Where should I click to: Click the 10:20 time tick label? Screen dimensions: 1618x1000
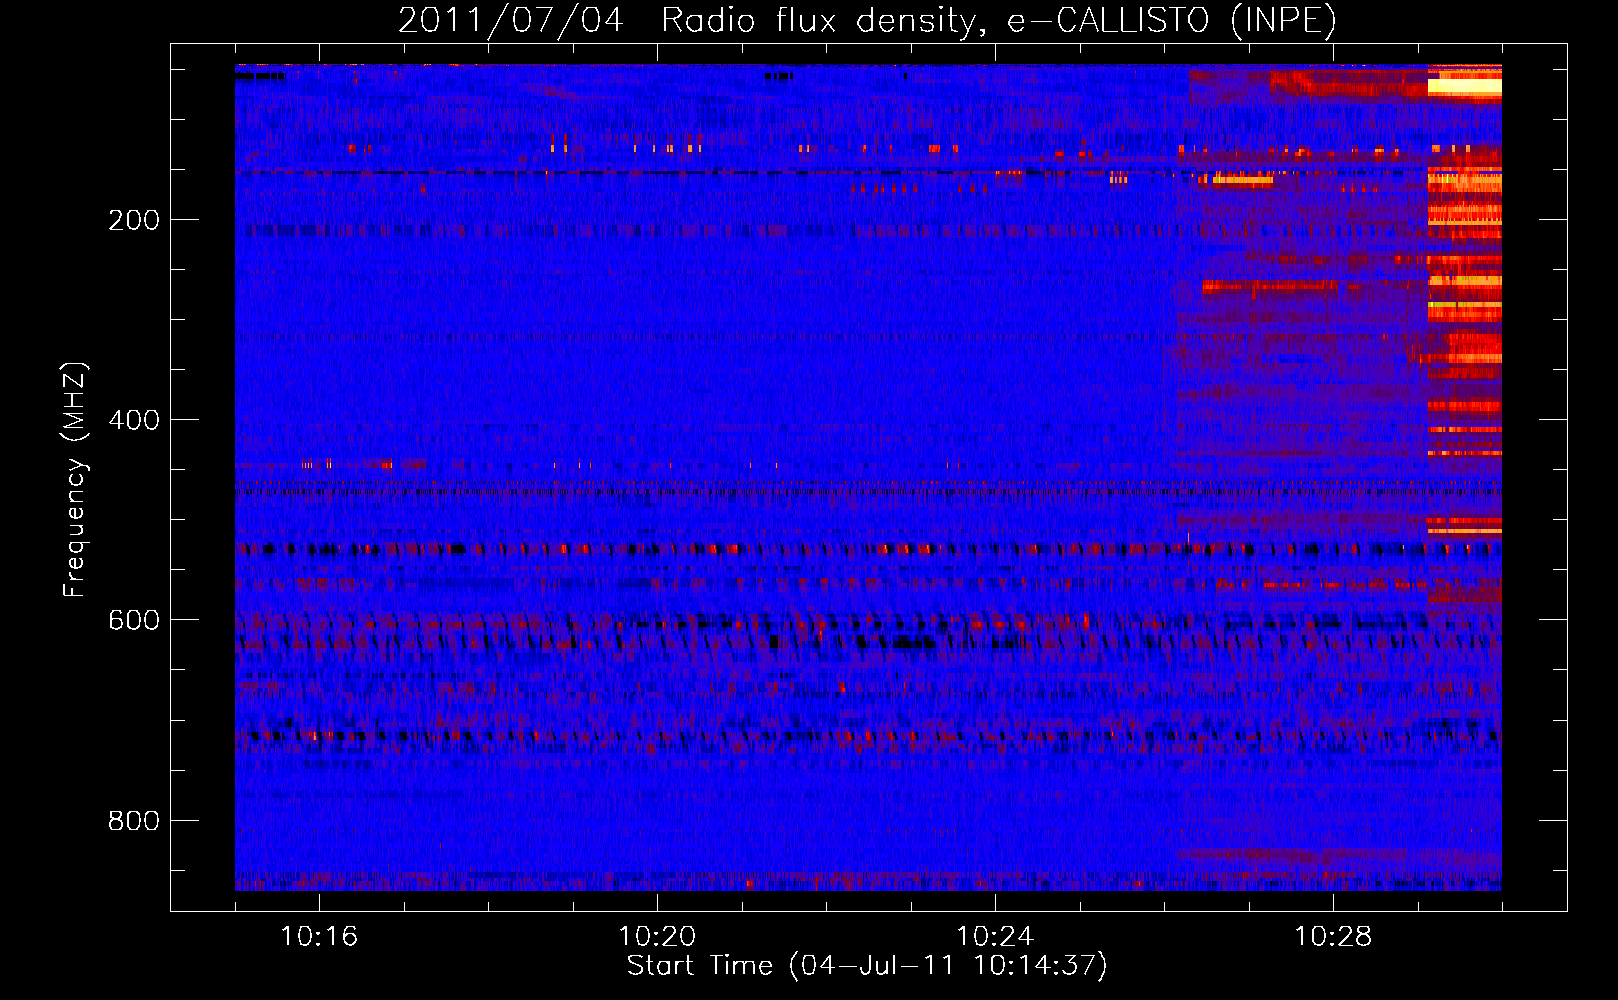coord(657,937)
